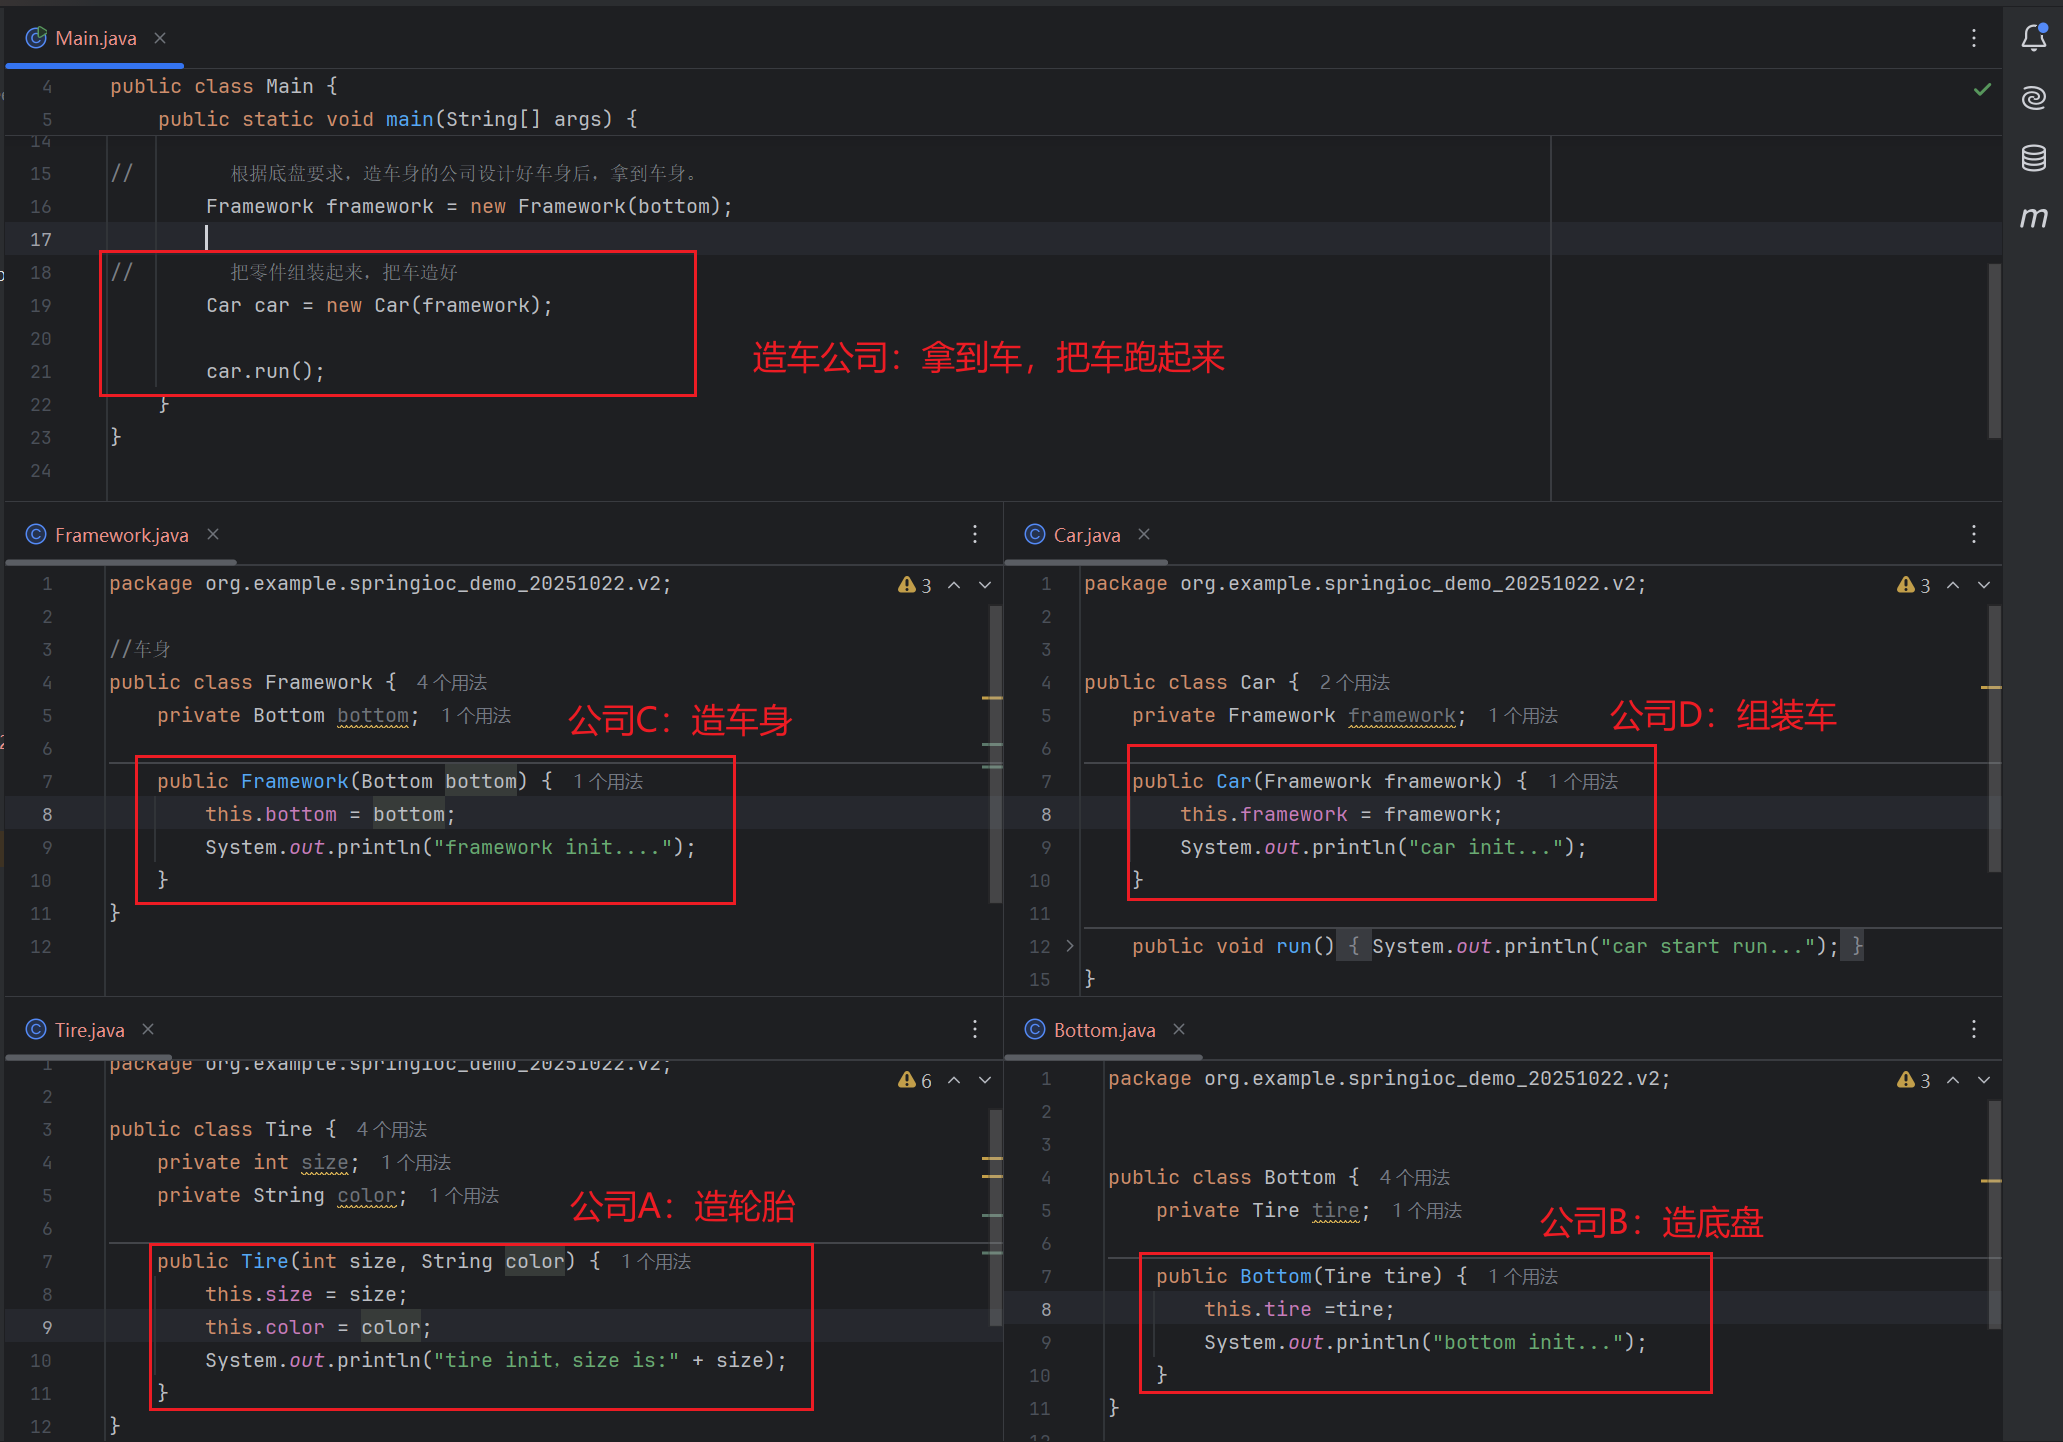
Task: Open the Maven tool window icon
Action: [2033, 217]
